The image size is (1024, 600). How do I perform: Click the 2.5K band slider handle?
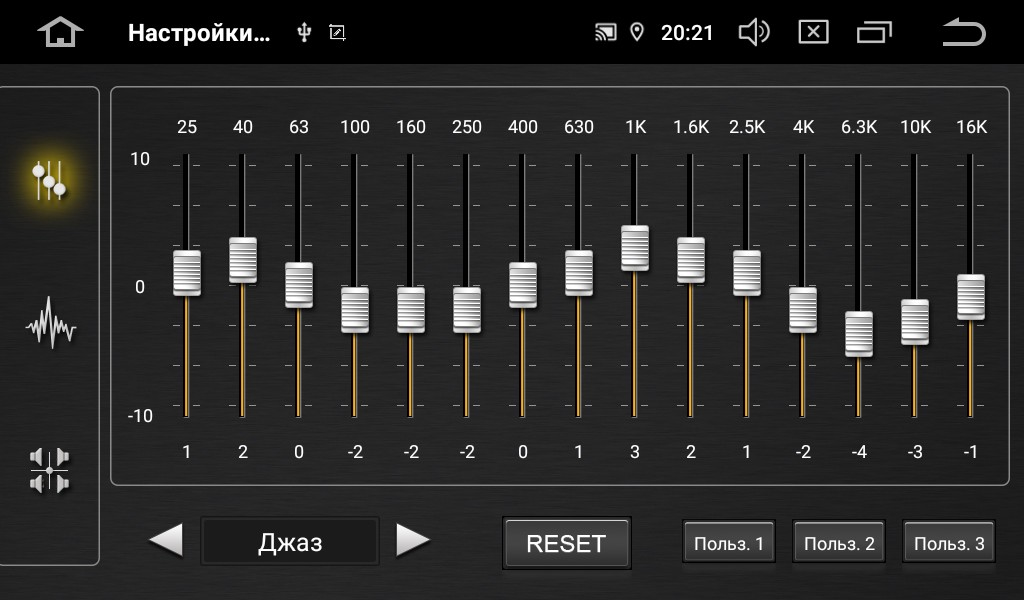(x=746, y=273)
